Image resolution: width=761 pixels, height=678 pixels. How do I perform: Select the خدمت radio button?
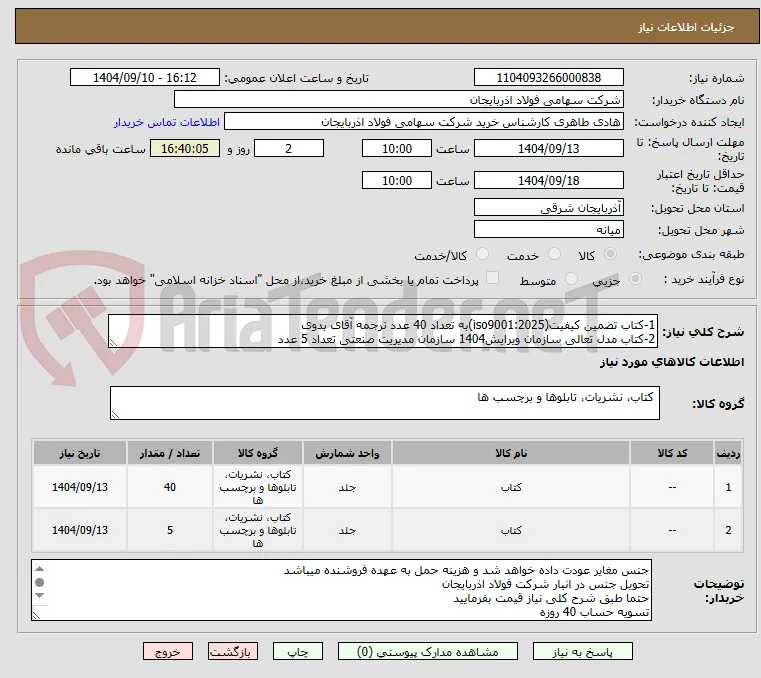pos(554,254)
